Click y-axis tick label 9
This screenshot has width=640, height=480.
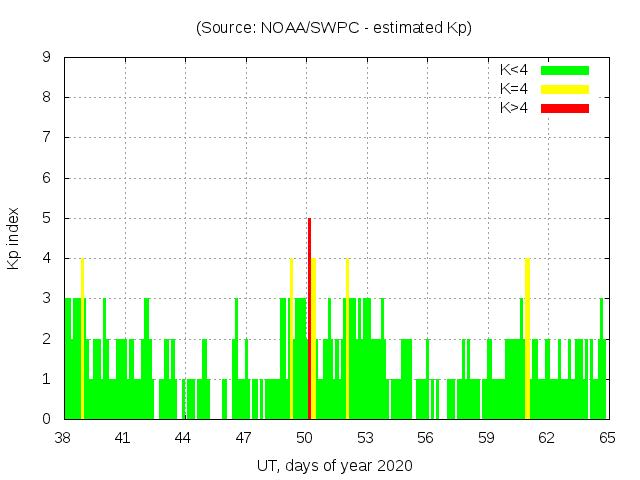coord(46,58)
